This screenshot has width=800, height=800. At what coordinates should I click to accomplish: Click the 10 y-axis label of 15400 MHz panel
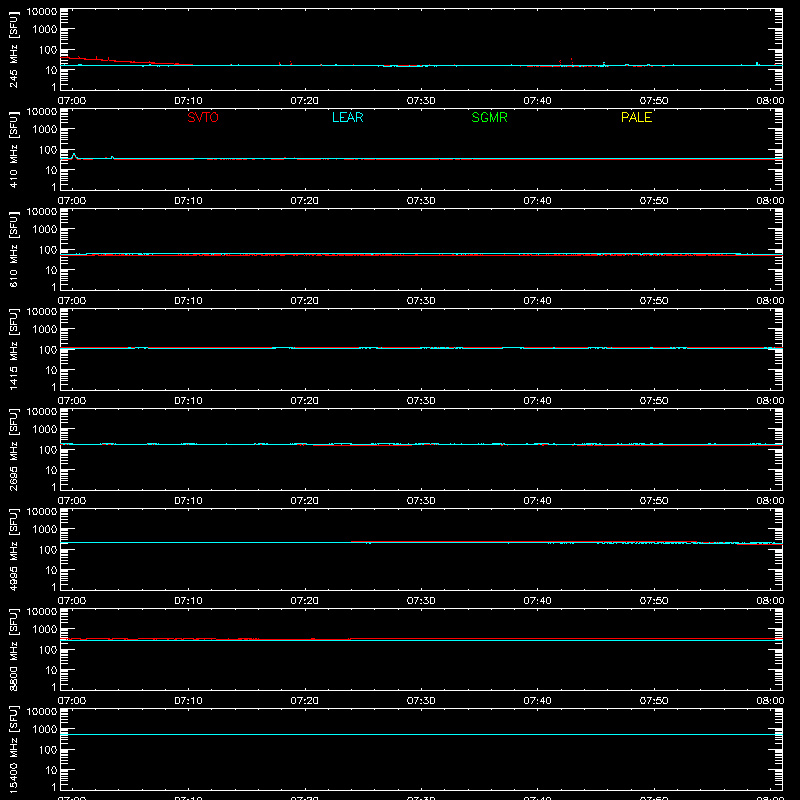[51, 770]
